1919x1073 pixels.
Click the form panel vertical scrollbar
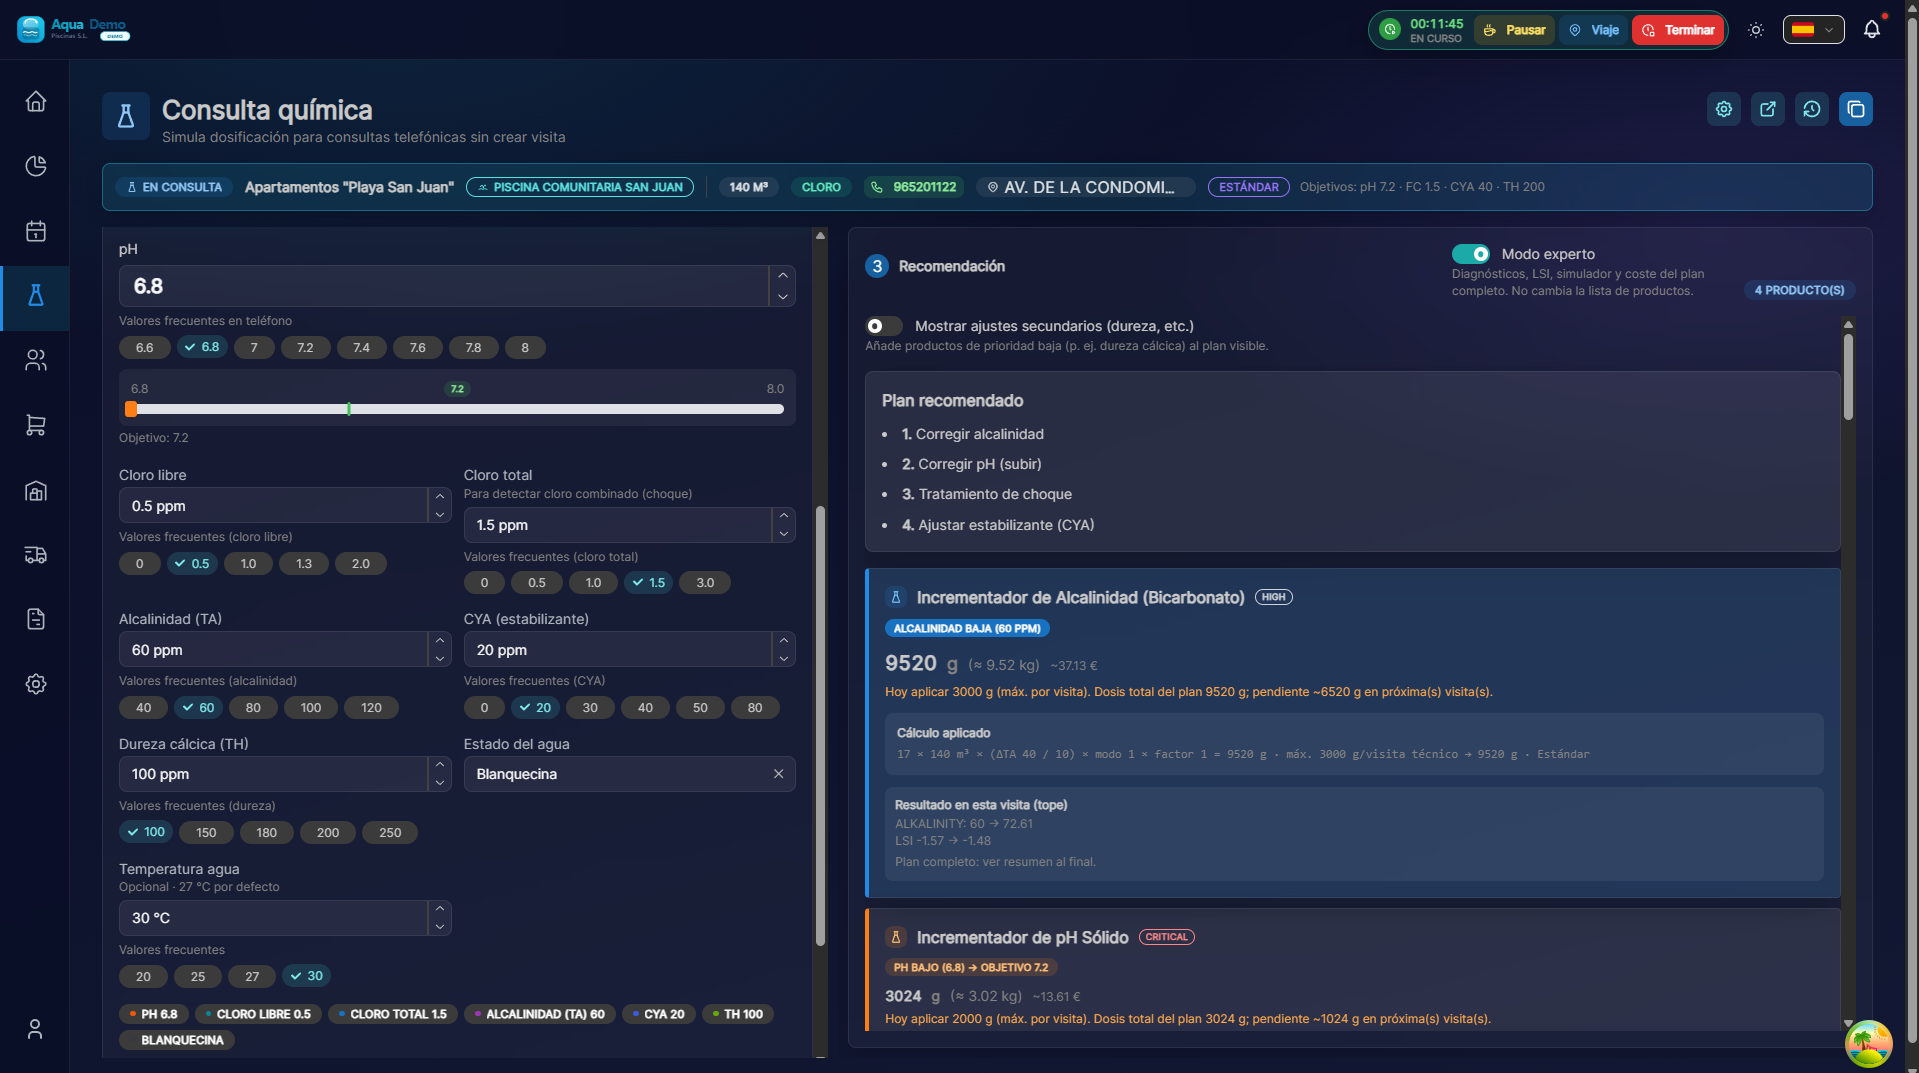[x=820, y=725]
